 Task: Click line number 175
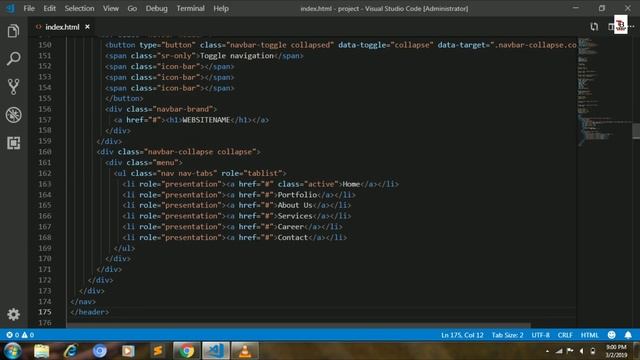pyautogui.click(x=44, y=312)
